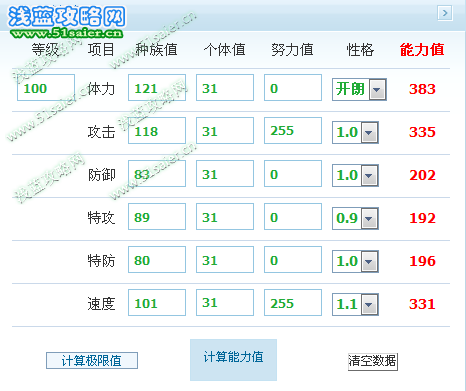Focus the 特防 个体值 field
The height and width of the screenshot is (391, 466).
(x=225, y=260)
